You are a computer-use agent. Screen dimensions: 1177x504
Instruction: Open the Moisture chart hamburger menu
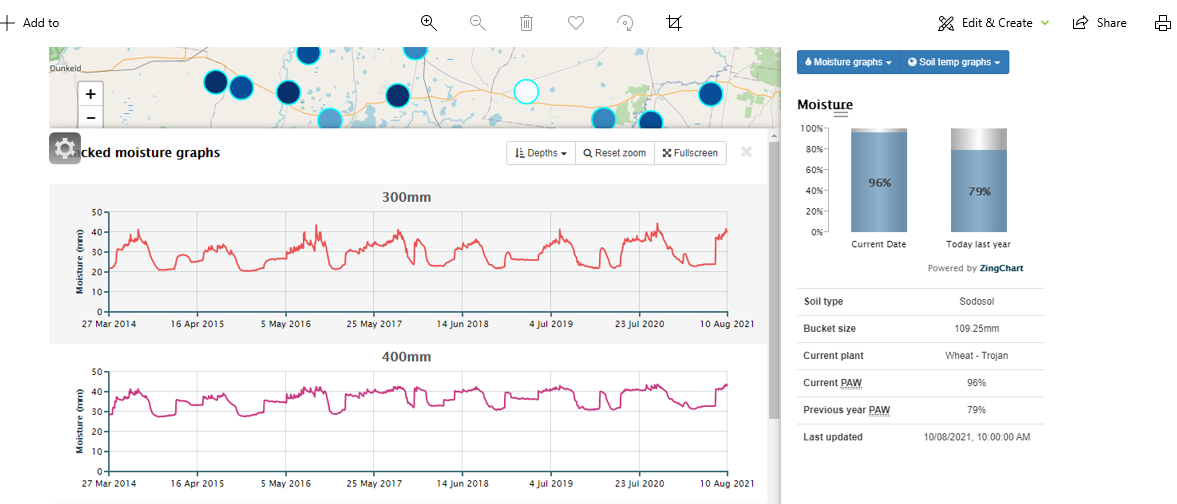coord(841,114)
